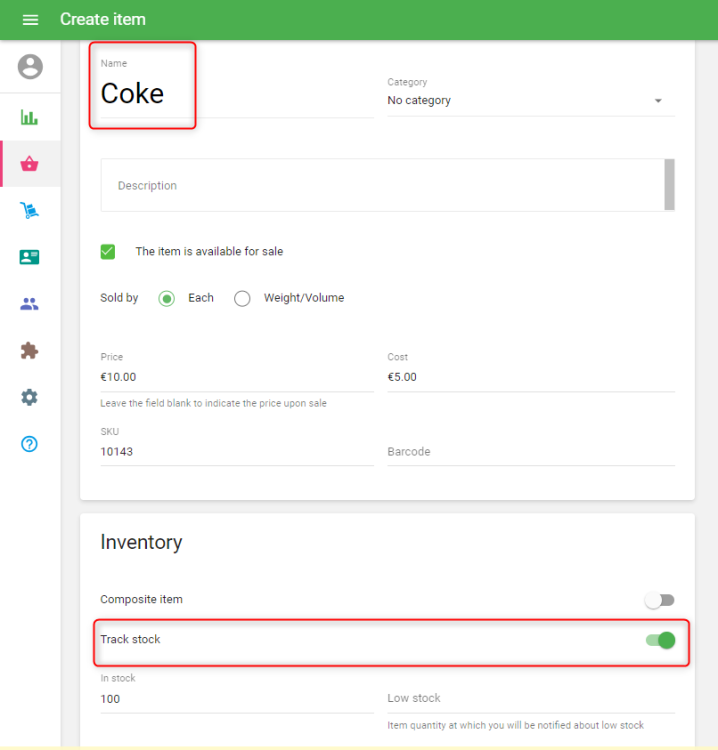
Task: Click the Price field showing €10.00
Action: click(x=236, y=377)
